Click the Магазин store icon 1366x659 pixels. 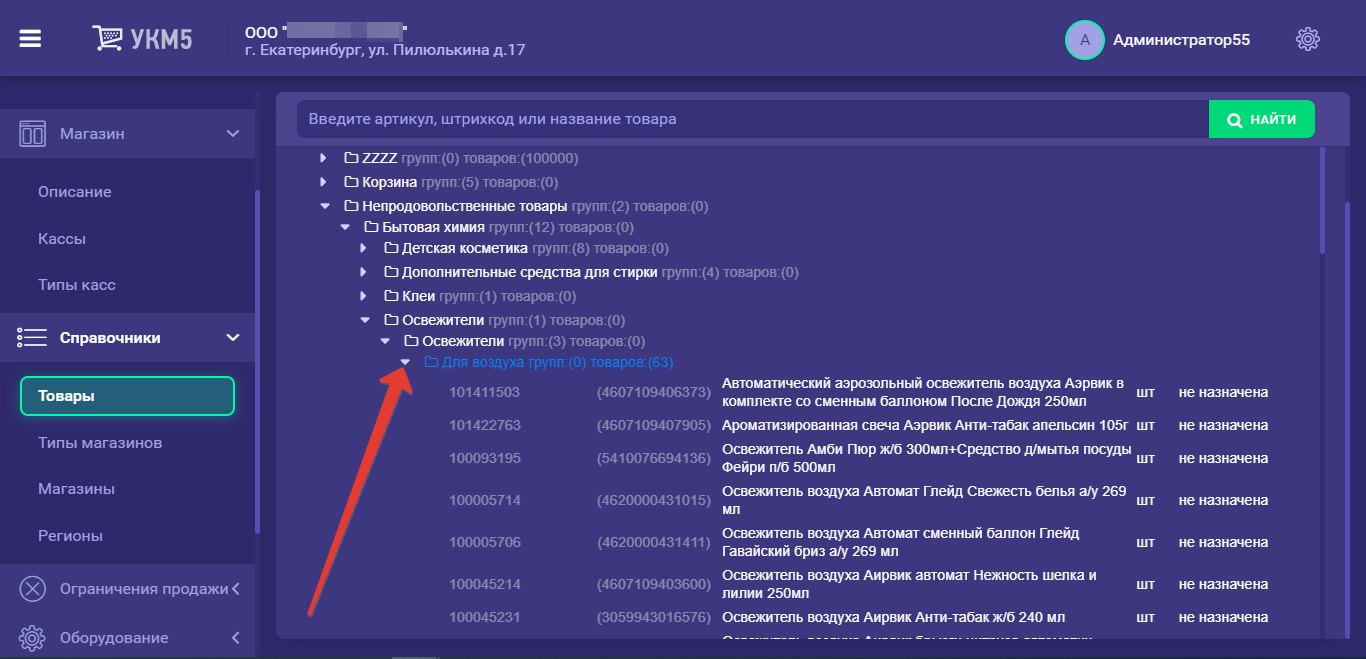point(33,134)
